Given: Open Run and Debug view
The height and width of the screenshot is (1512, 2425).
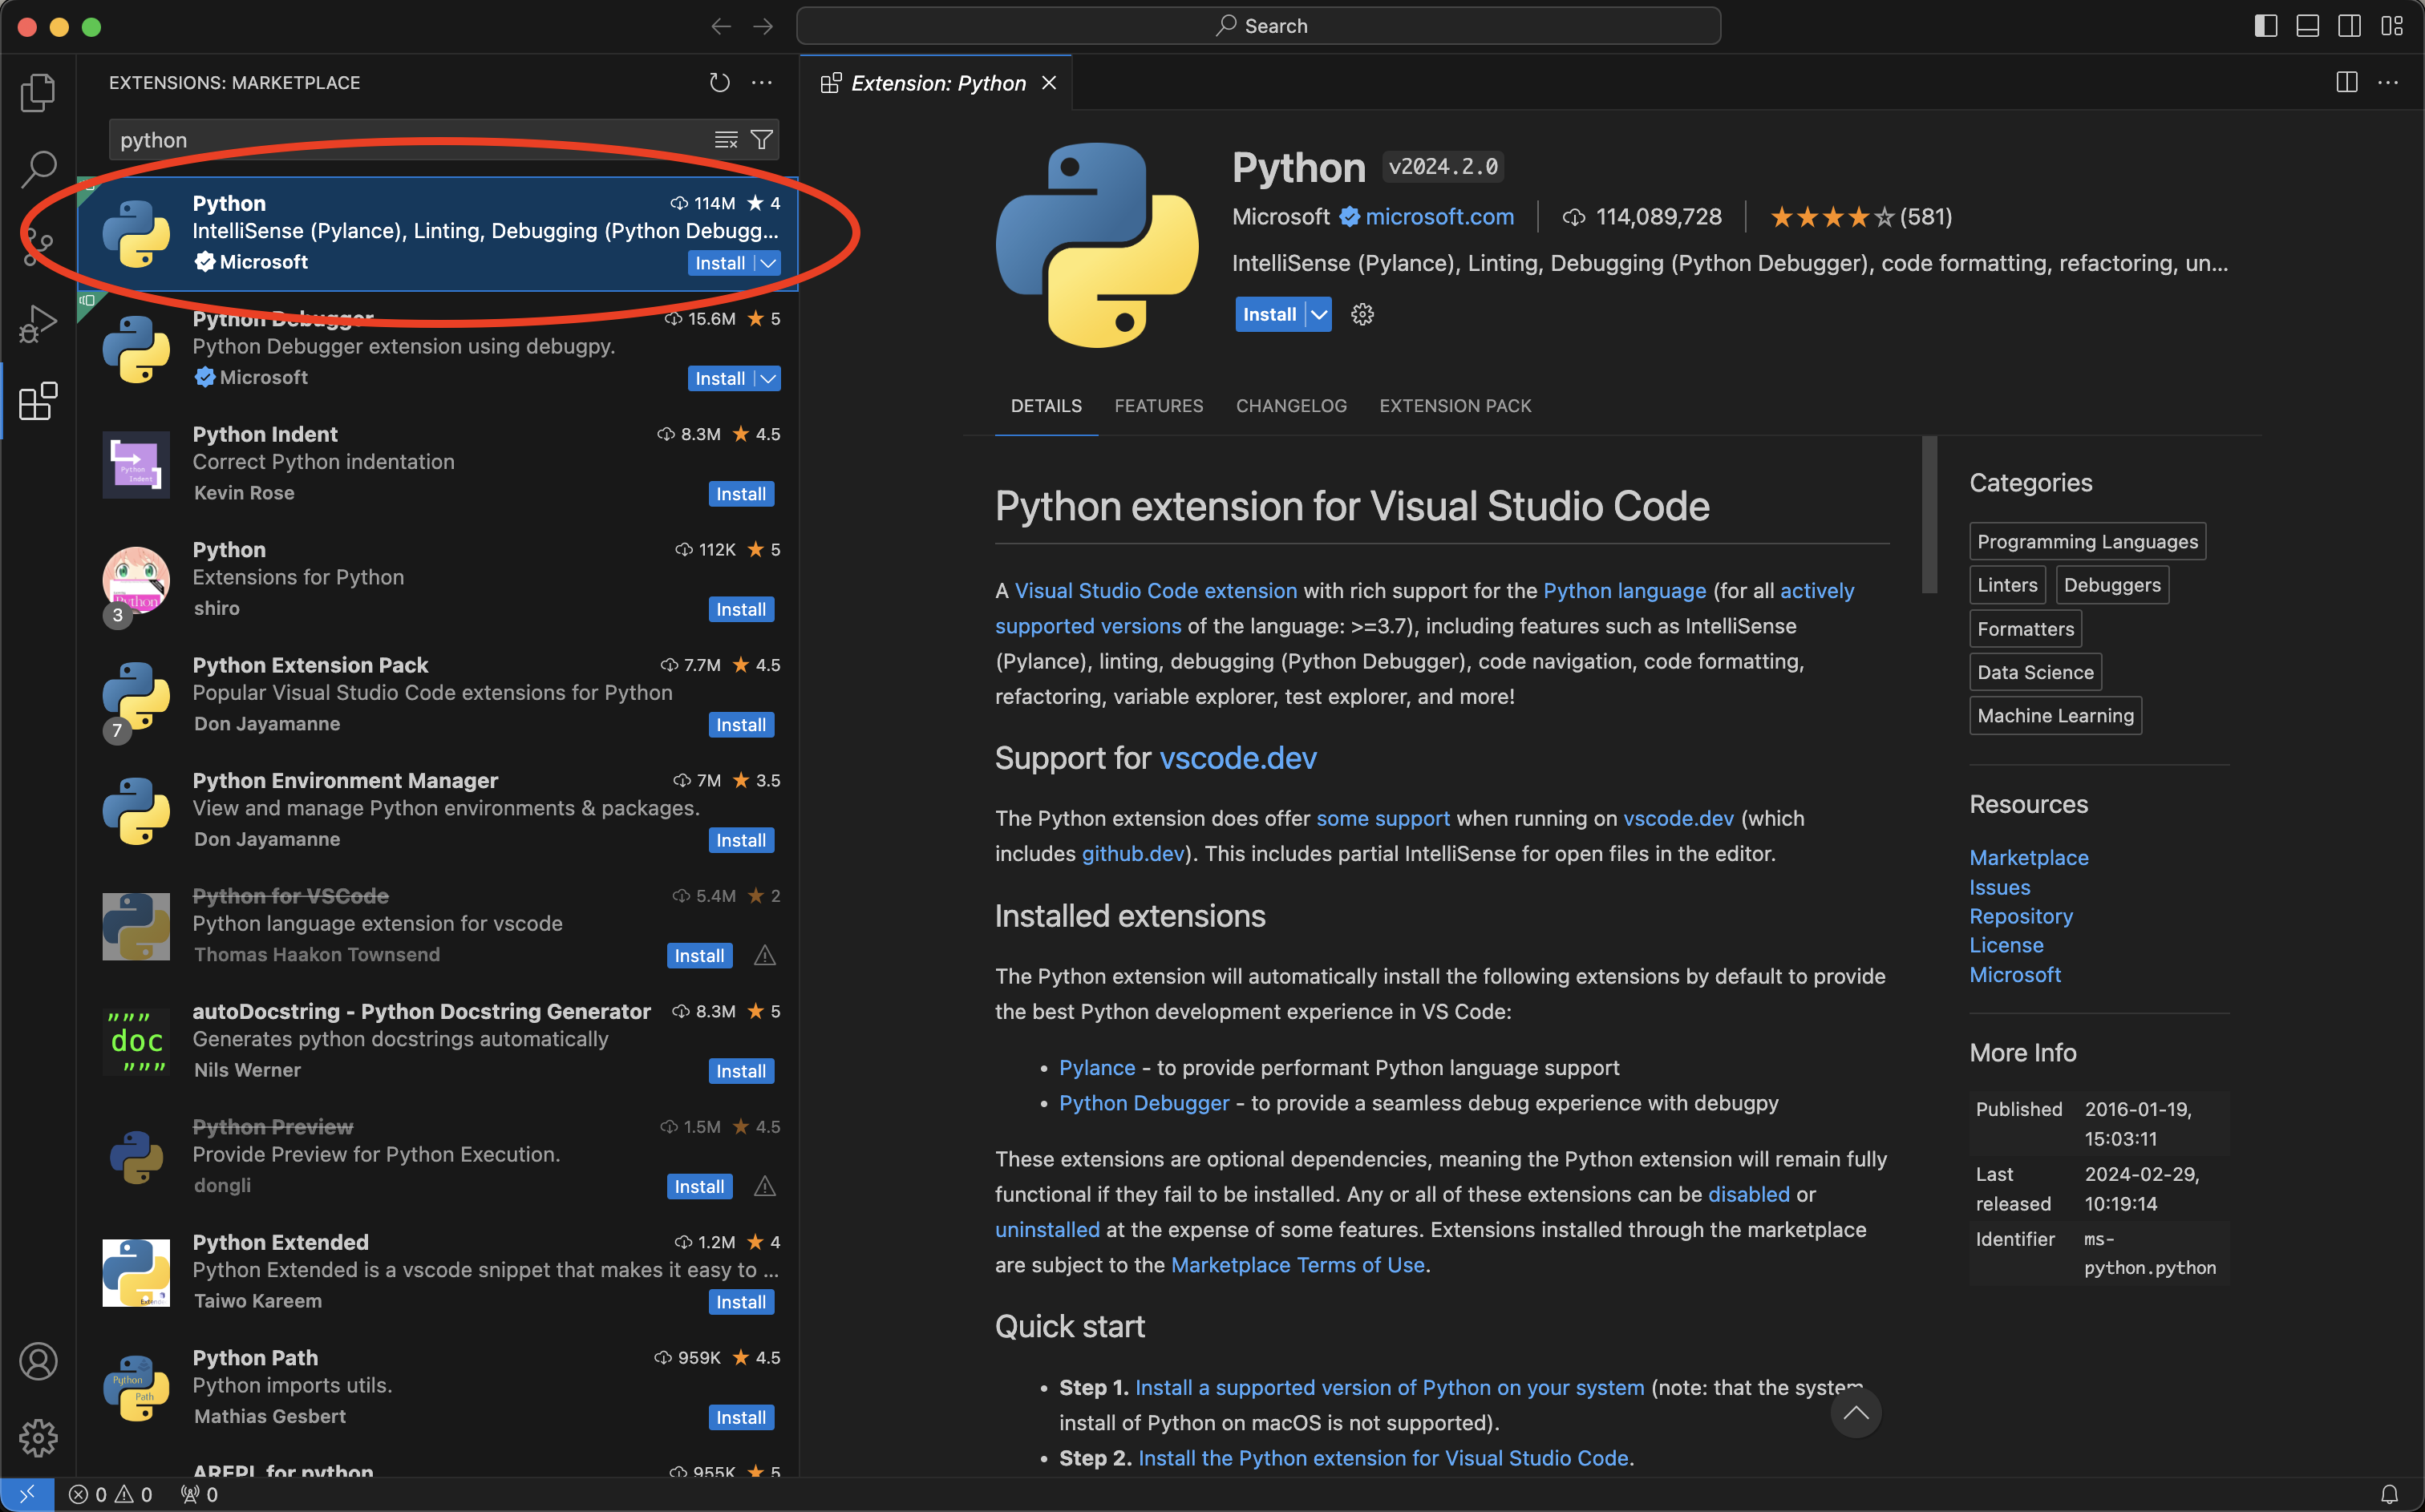Looking at the screenshot, I should click(38, 324).
